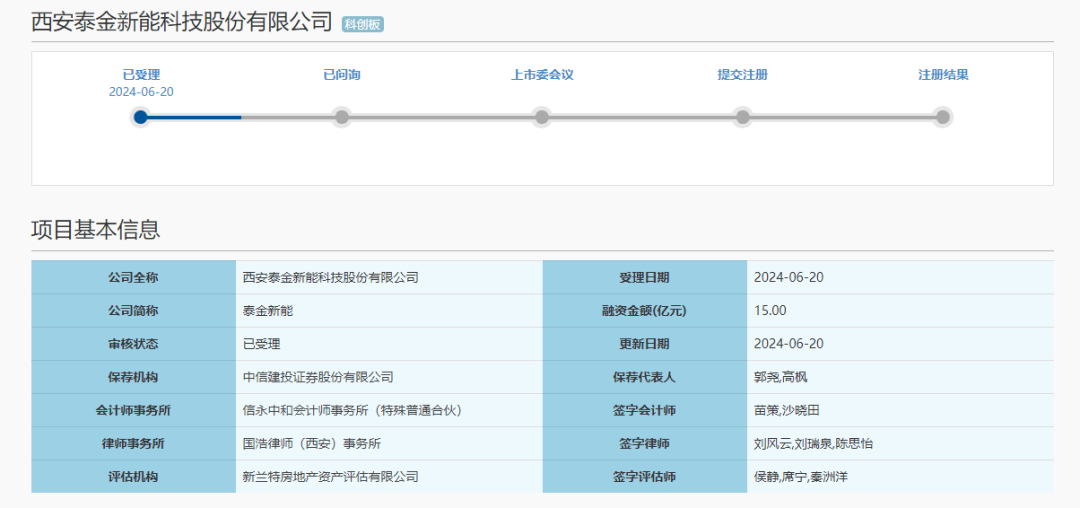Image resolution: width=1080 pixels, height=508 pixels.
Task: Select the 已问询 stage label
Action: coord(342,75)
